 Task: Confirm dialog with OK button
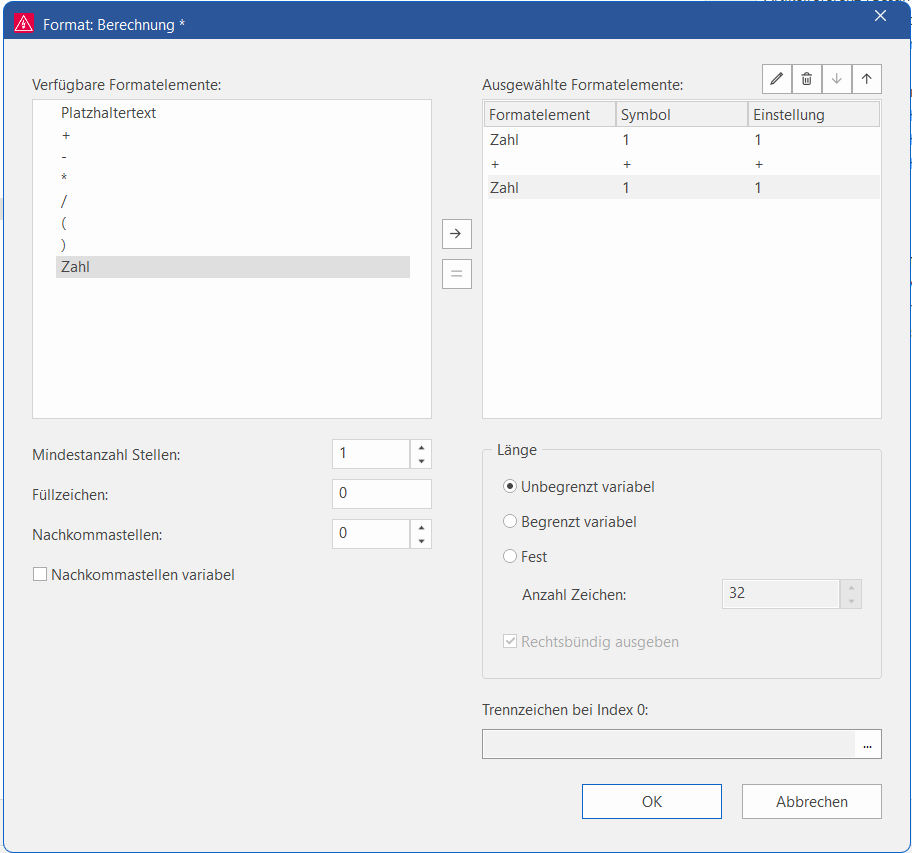click(652, 802)
